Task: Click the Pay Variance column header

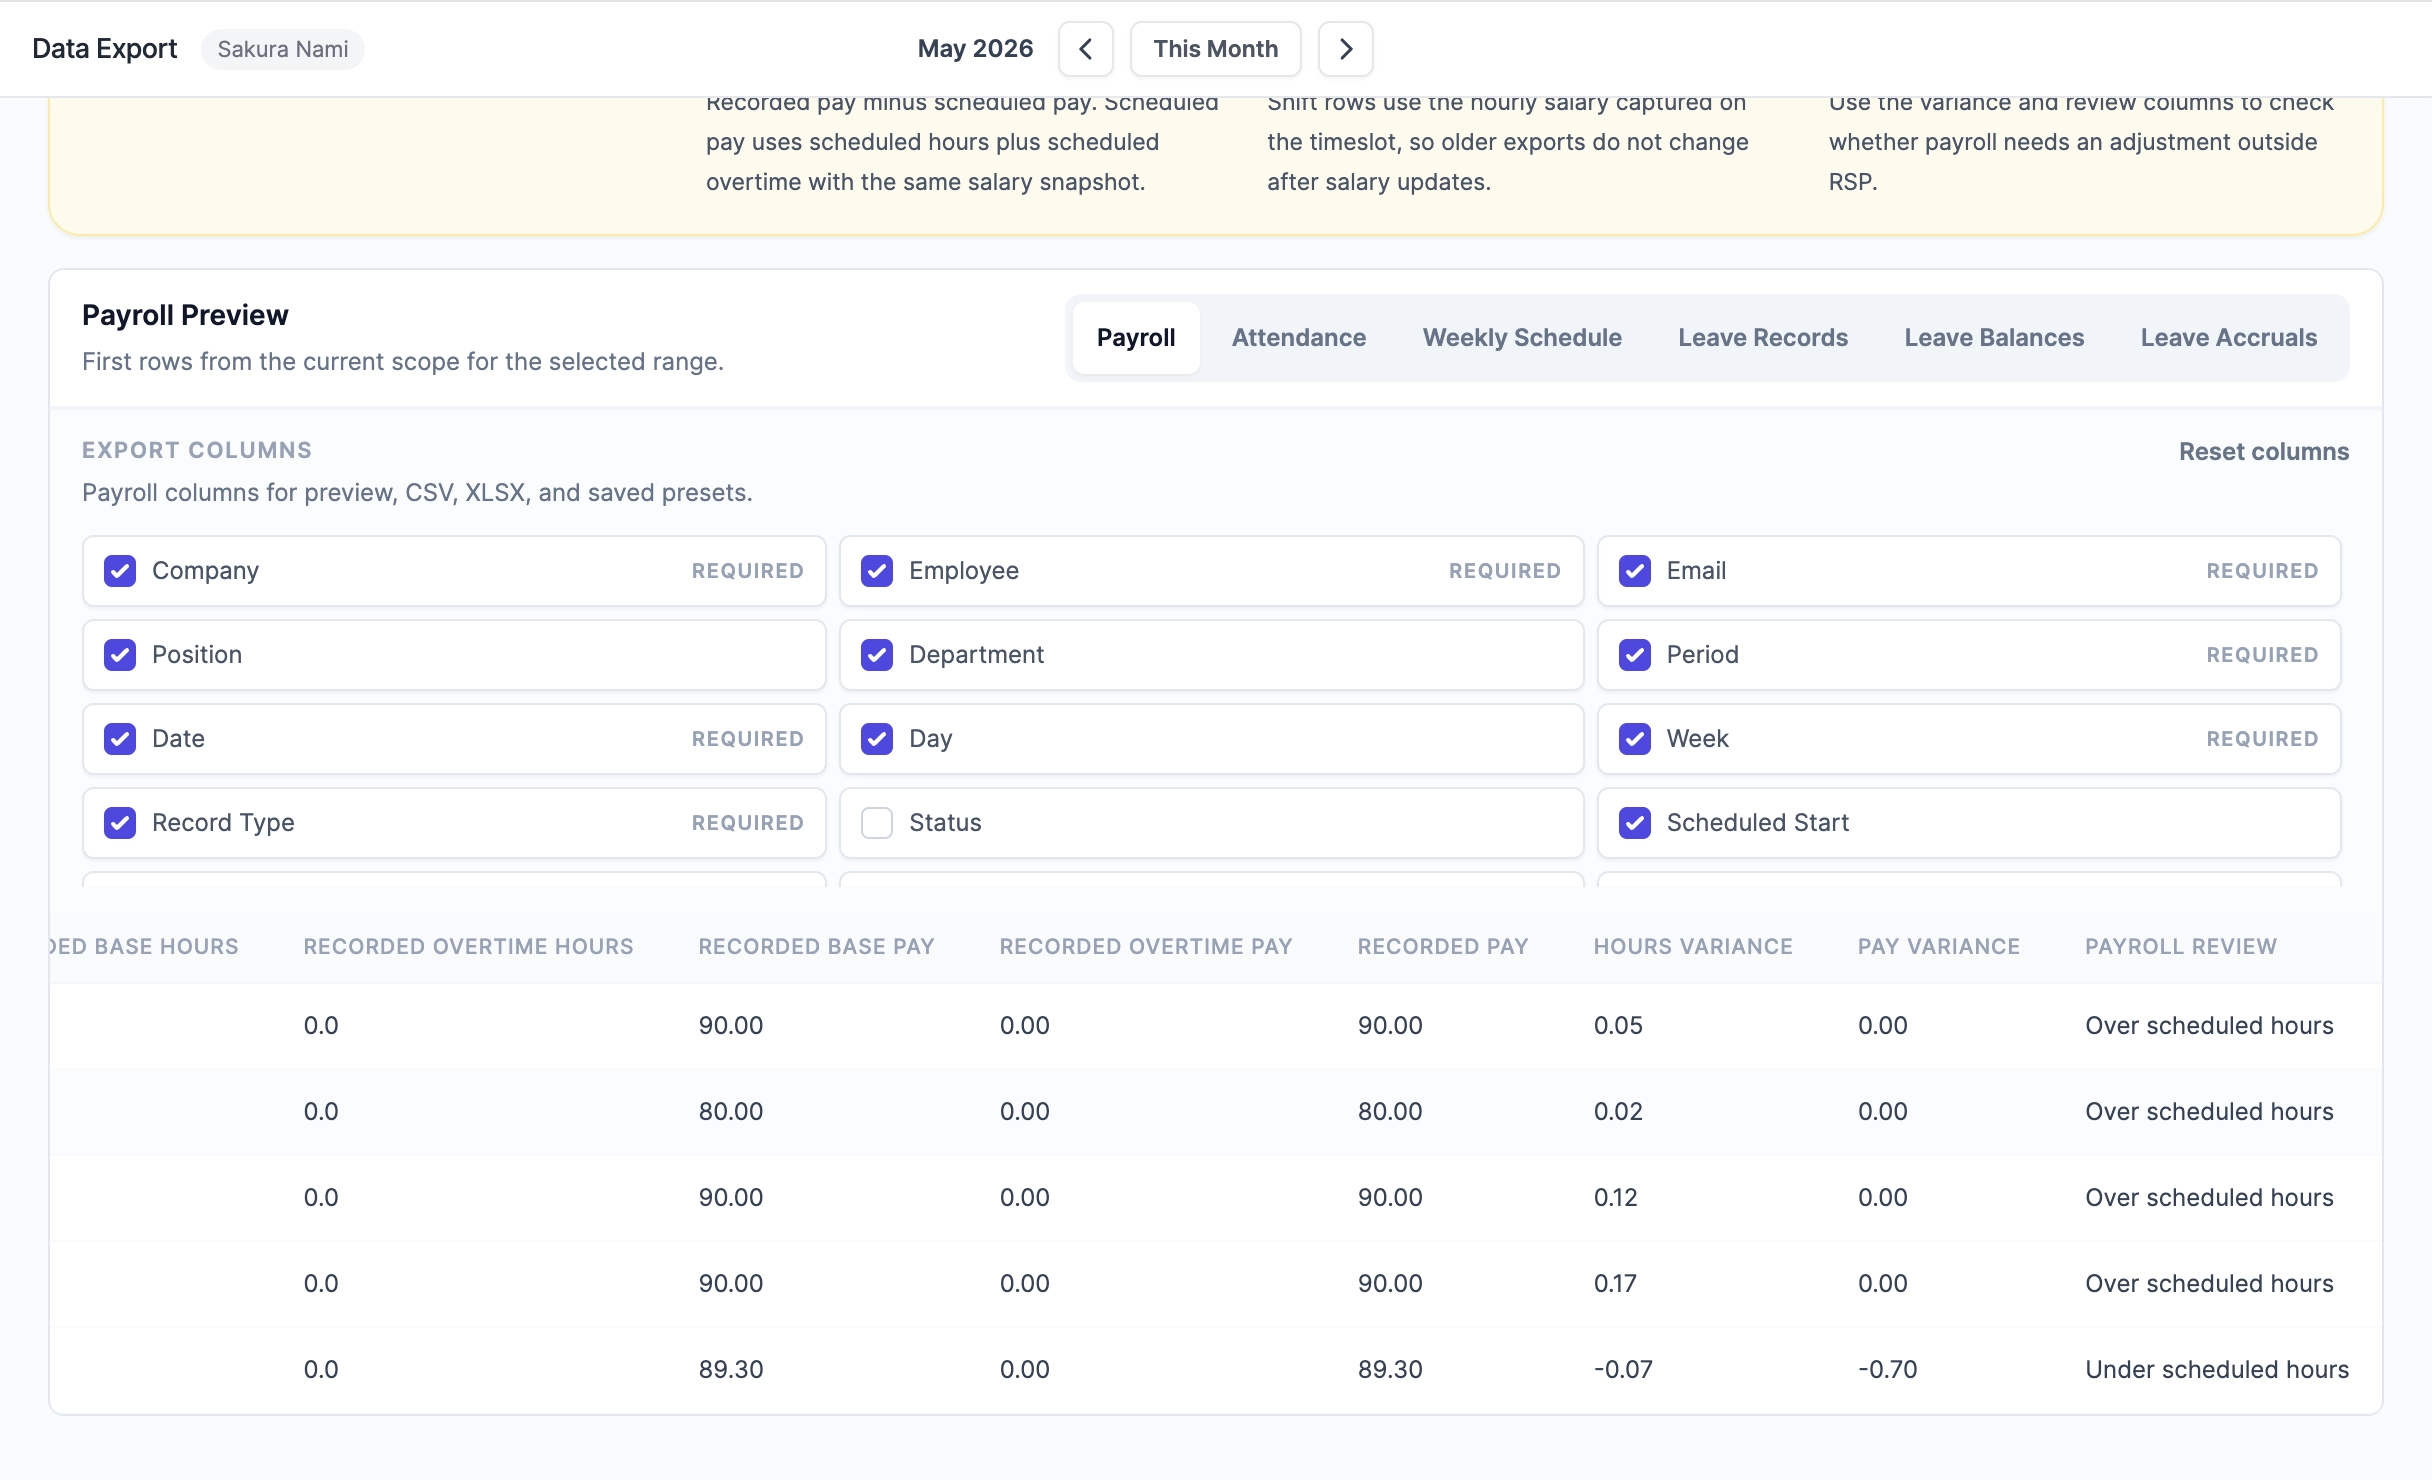Action: 1939,947
